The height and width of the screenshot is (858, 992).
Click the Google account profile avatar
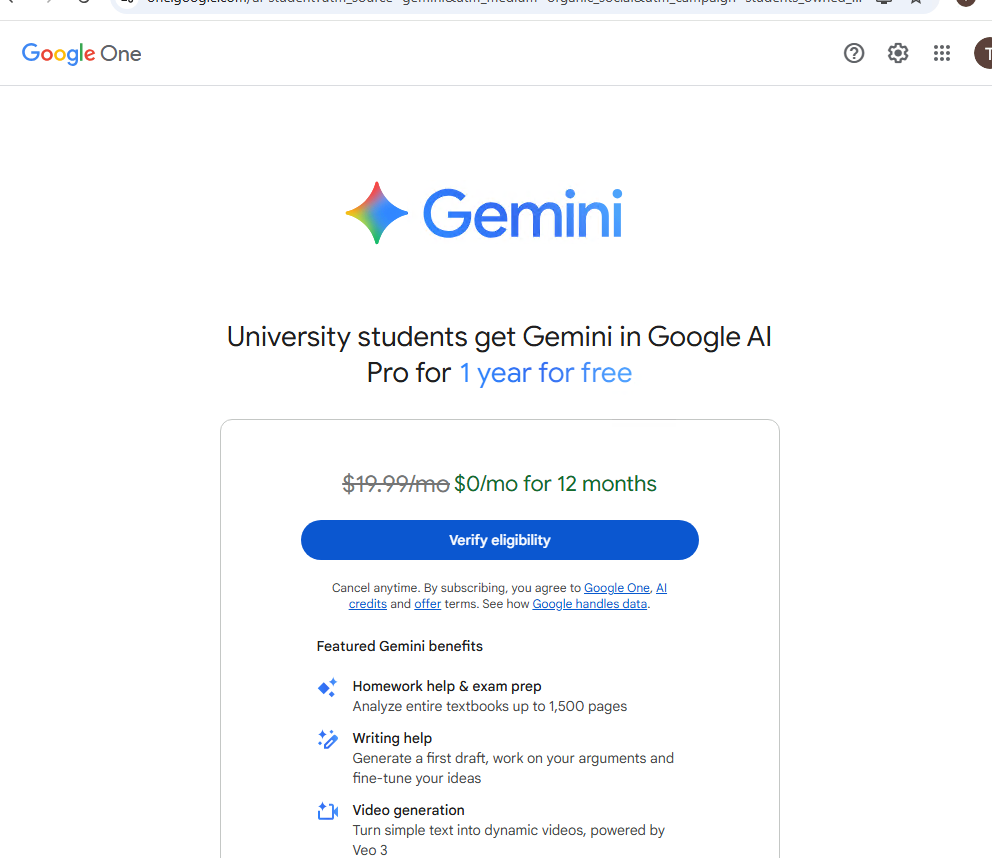point(984,54)
